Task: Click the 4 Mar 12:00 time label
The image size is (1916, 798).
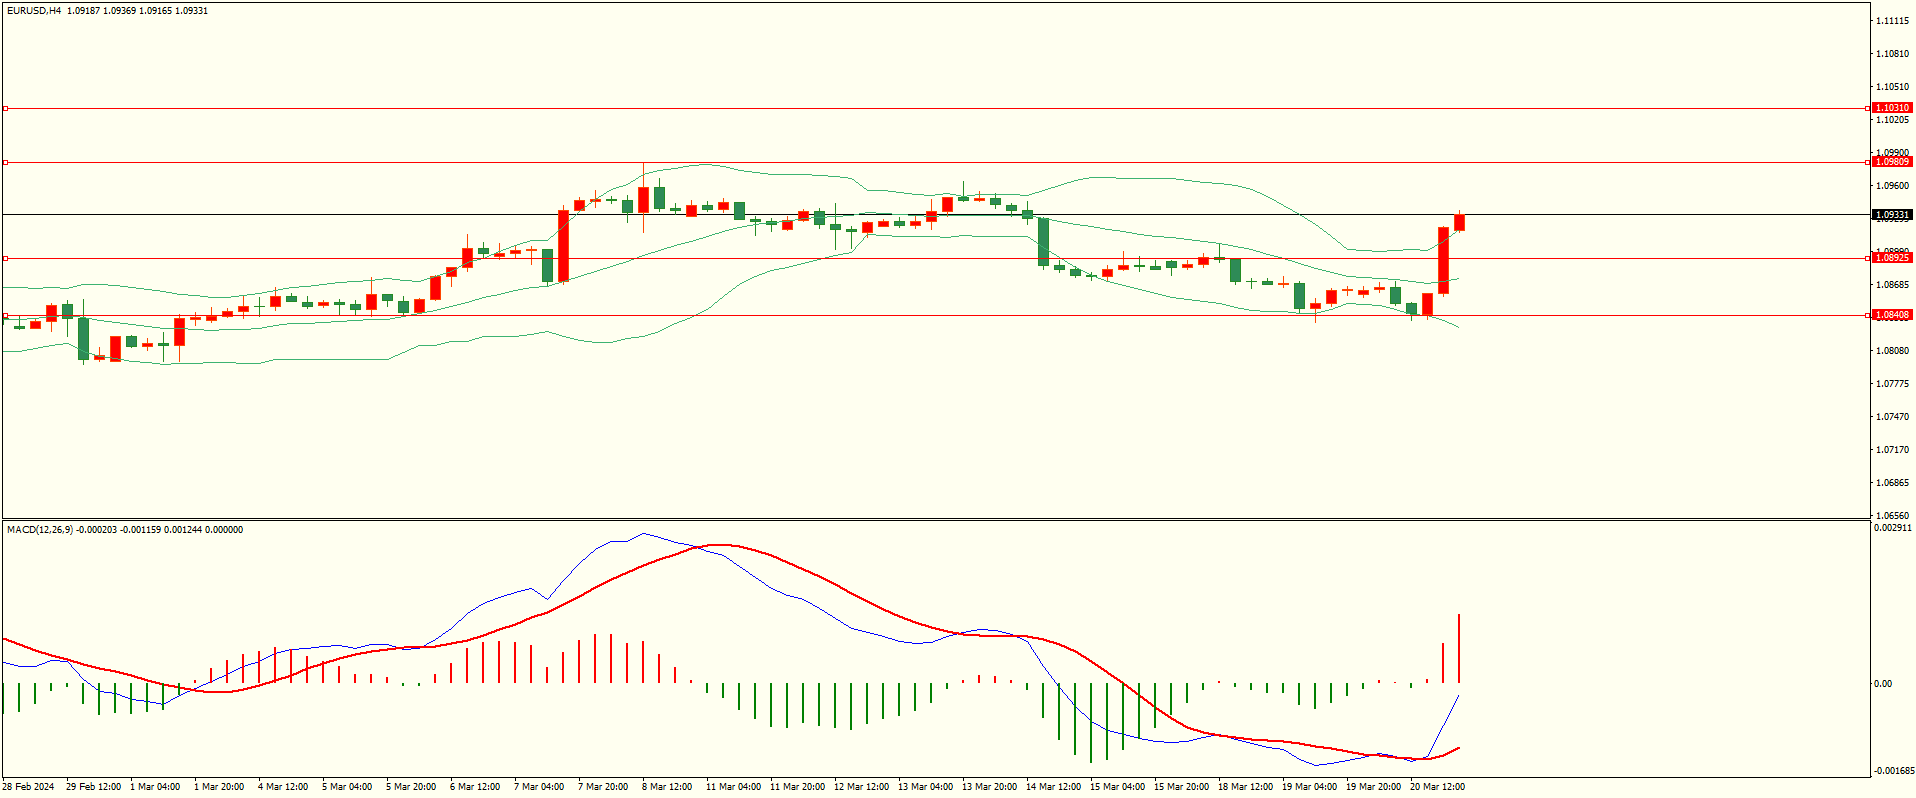Action: 283,787
